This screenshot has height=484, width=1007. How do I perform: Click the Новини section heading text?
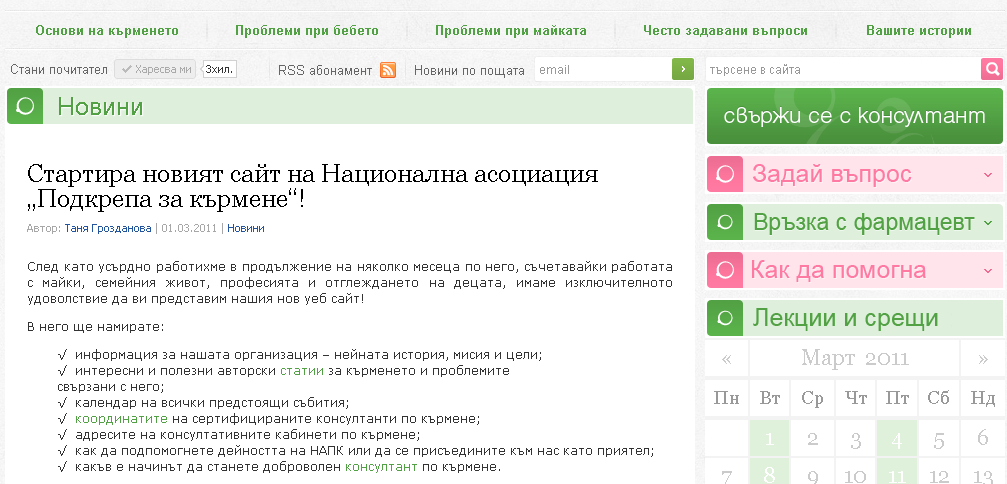[x=100, y=107]
